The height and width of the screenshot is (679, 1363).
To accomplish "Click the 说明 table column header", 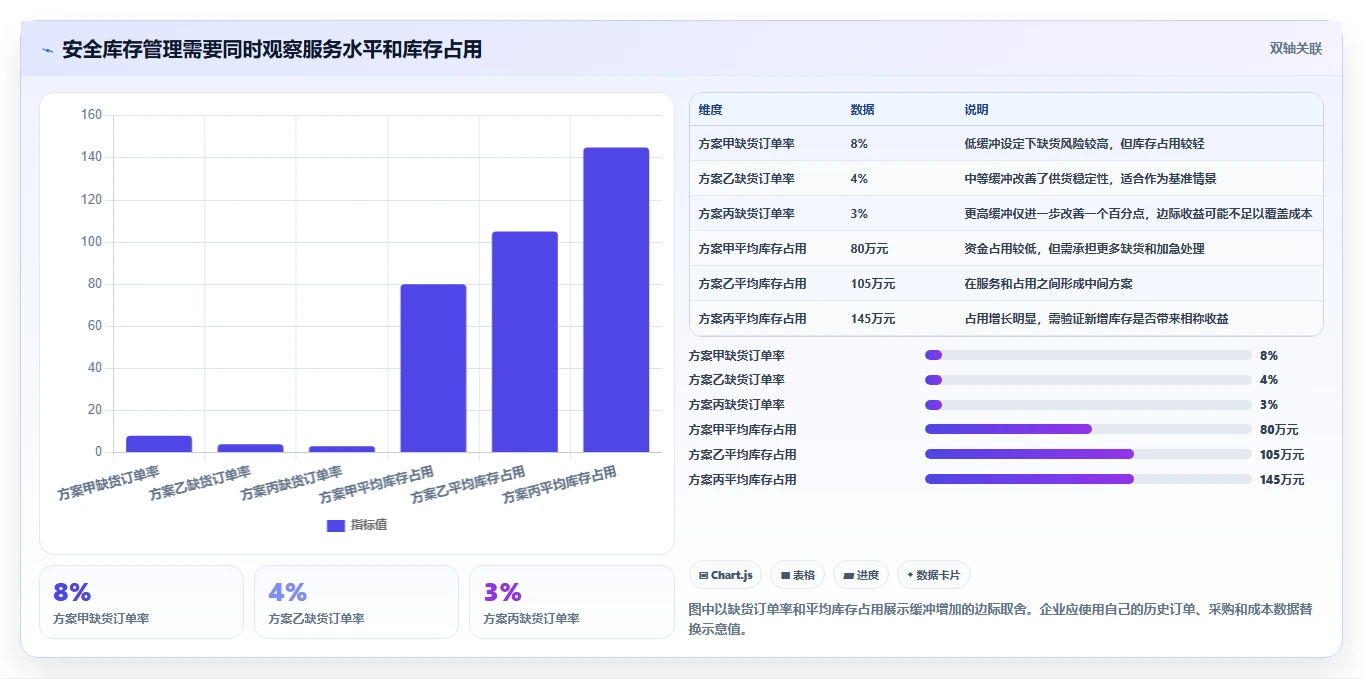I will [x=977, y=110].
